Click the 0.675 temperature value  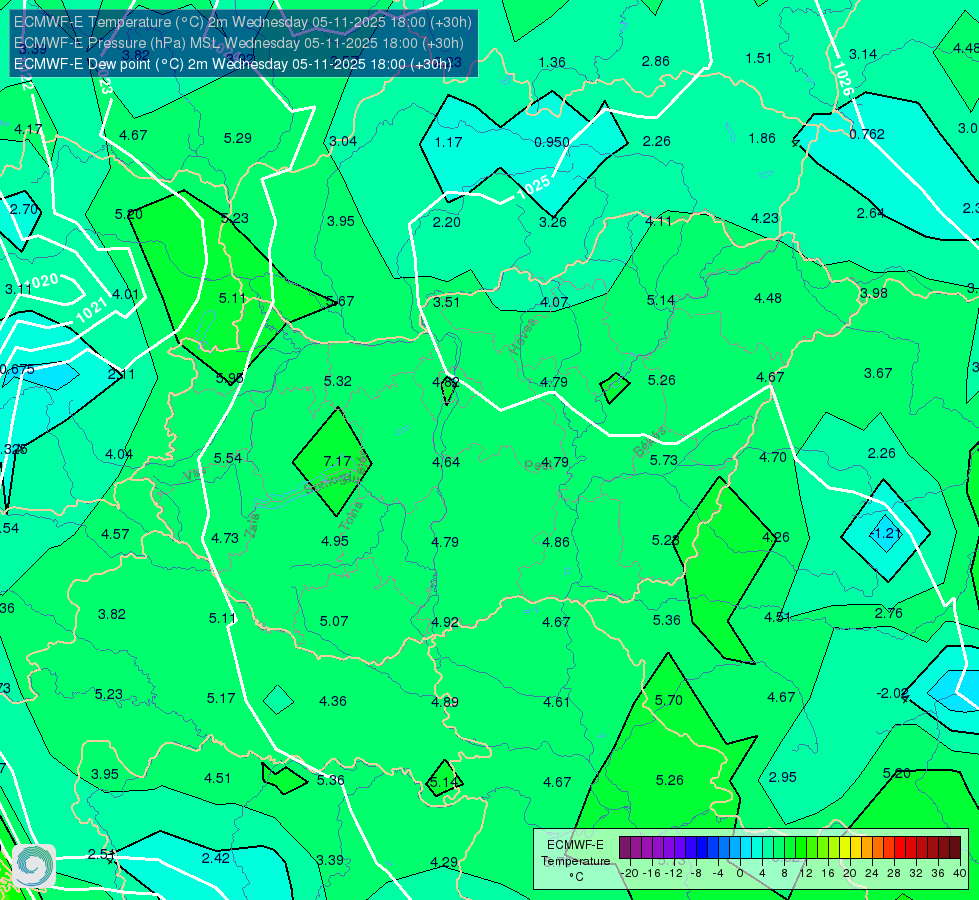coord(17,369)
